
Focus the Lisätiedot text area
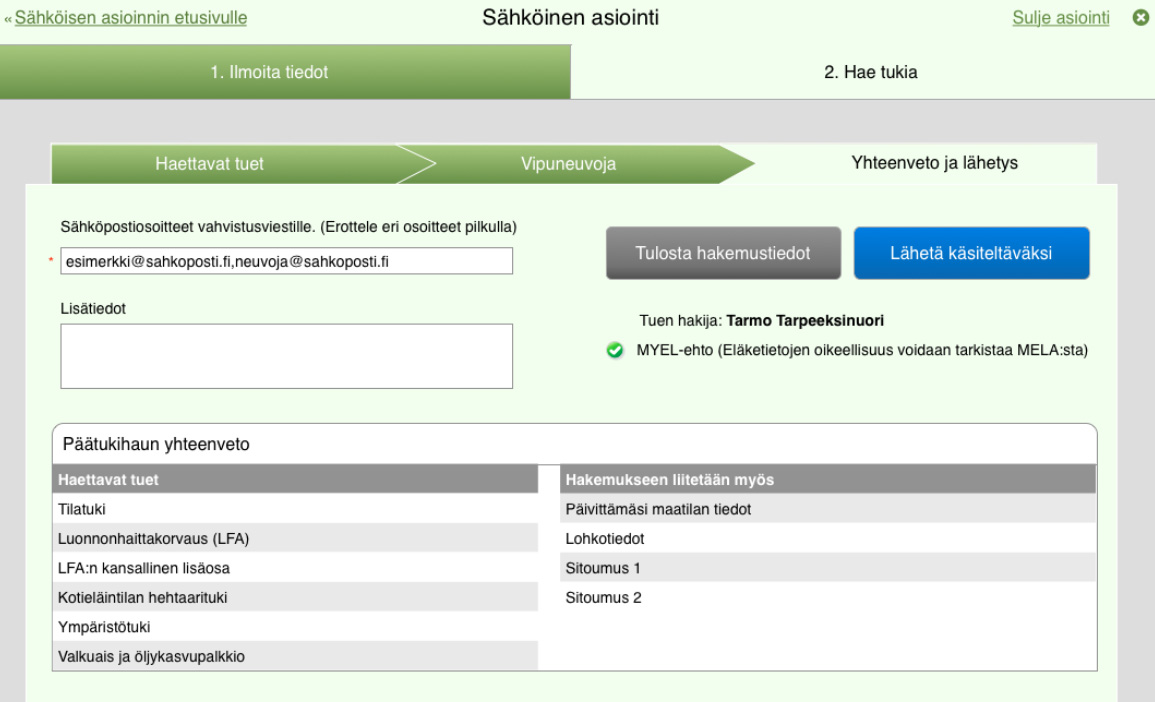[x=286, y=356]
